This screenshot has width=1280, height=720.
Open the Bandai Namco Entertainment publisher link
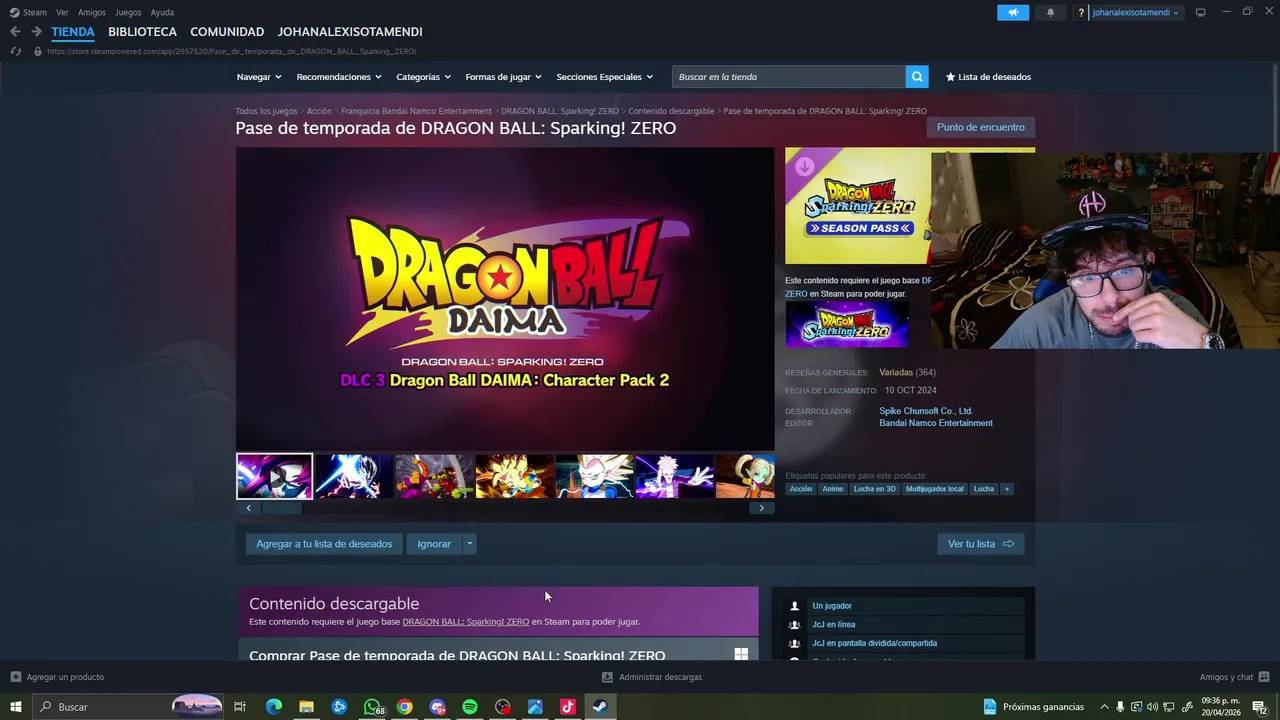click(936, 423)
